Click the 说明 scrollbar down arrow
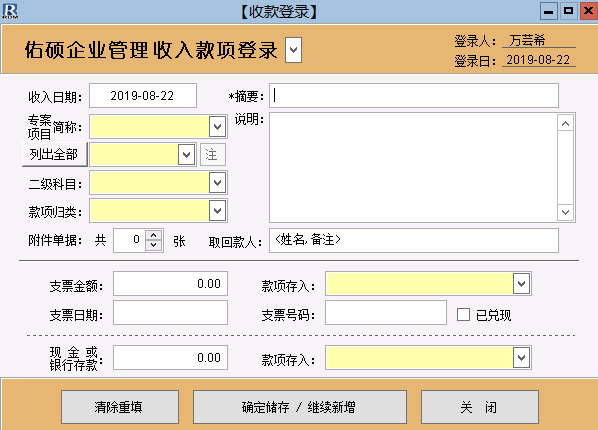598x430 pixels. (565, 212)
